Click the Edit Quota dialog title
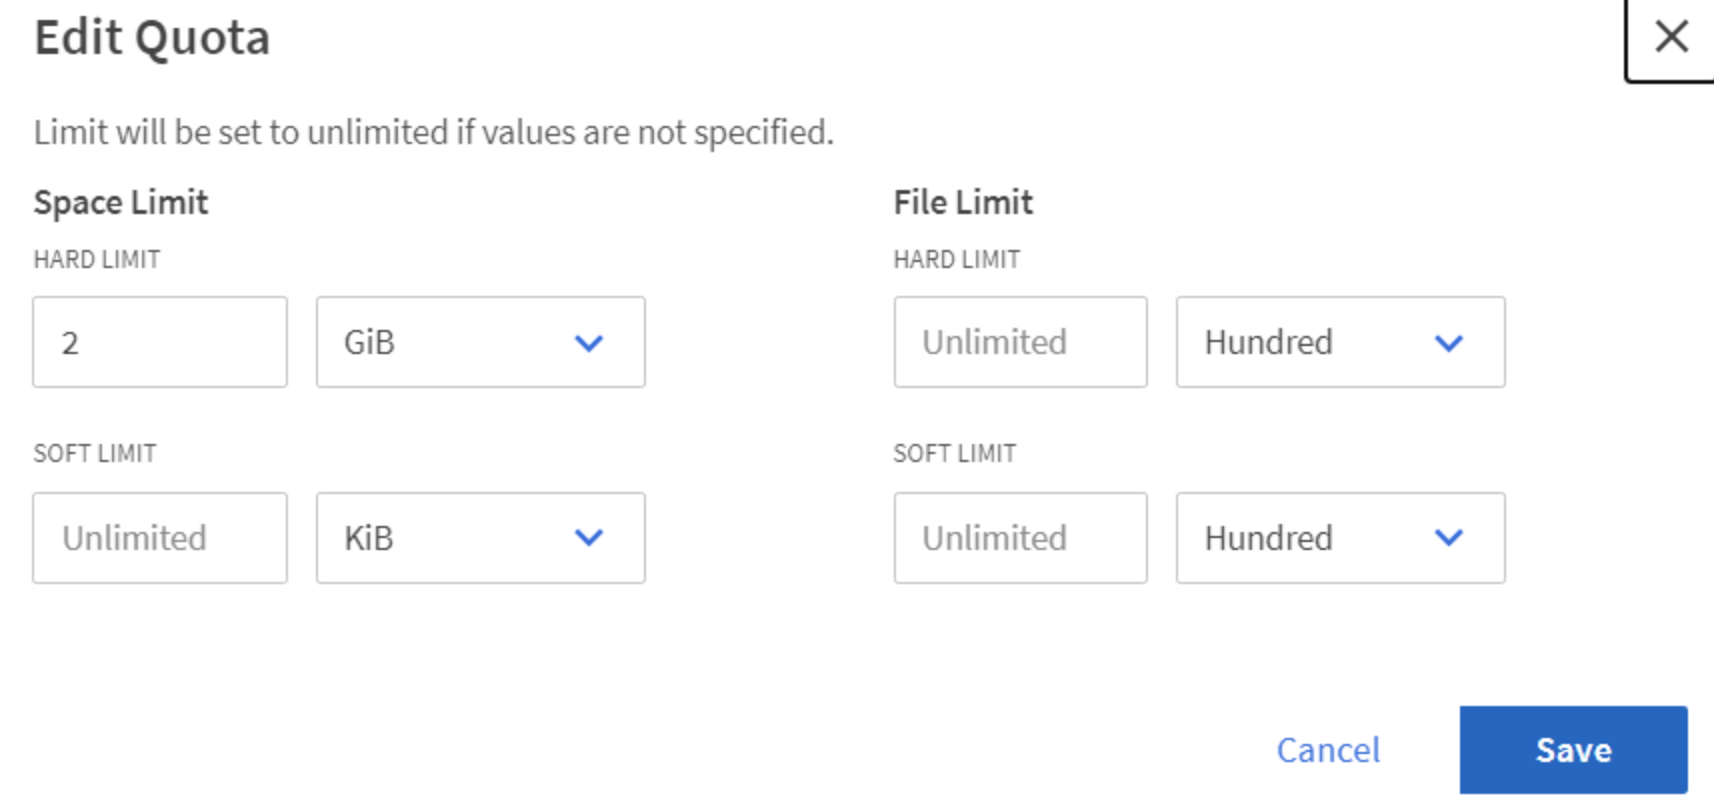The image size is (1714, 812). point(152,38)
